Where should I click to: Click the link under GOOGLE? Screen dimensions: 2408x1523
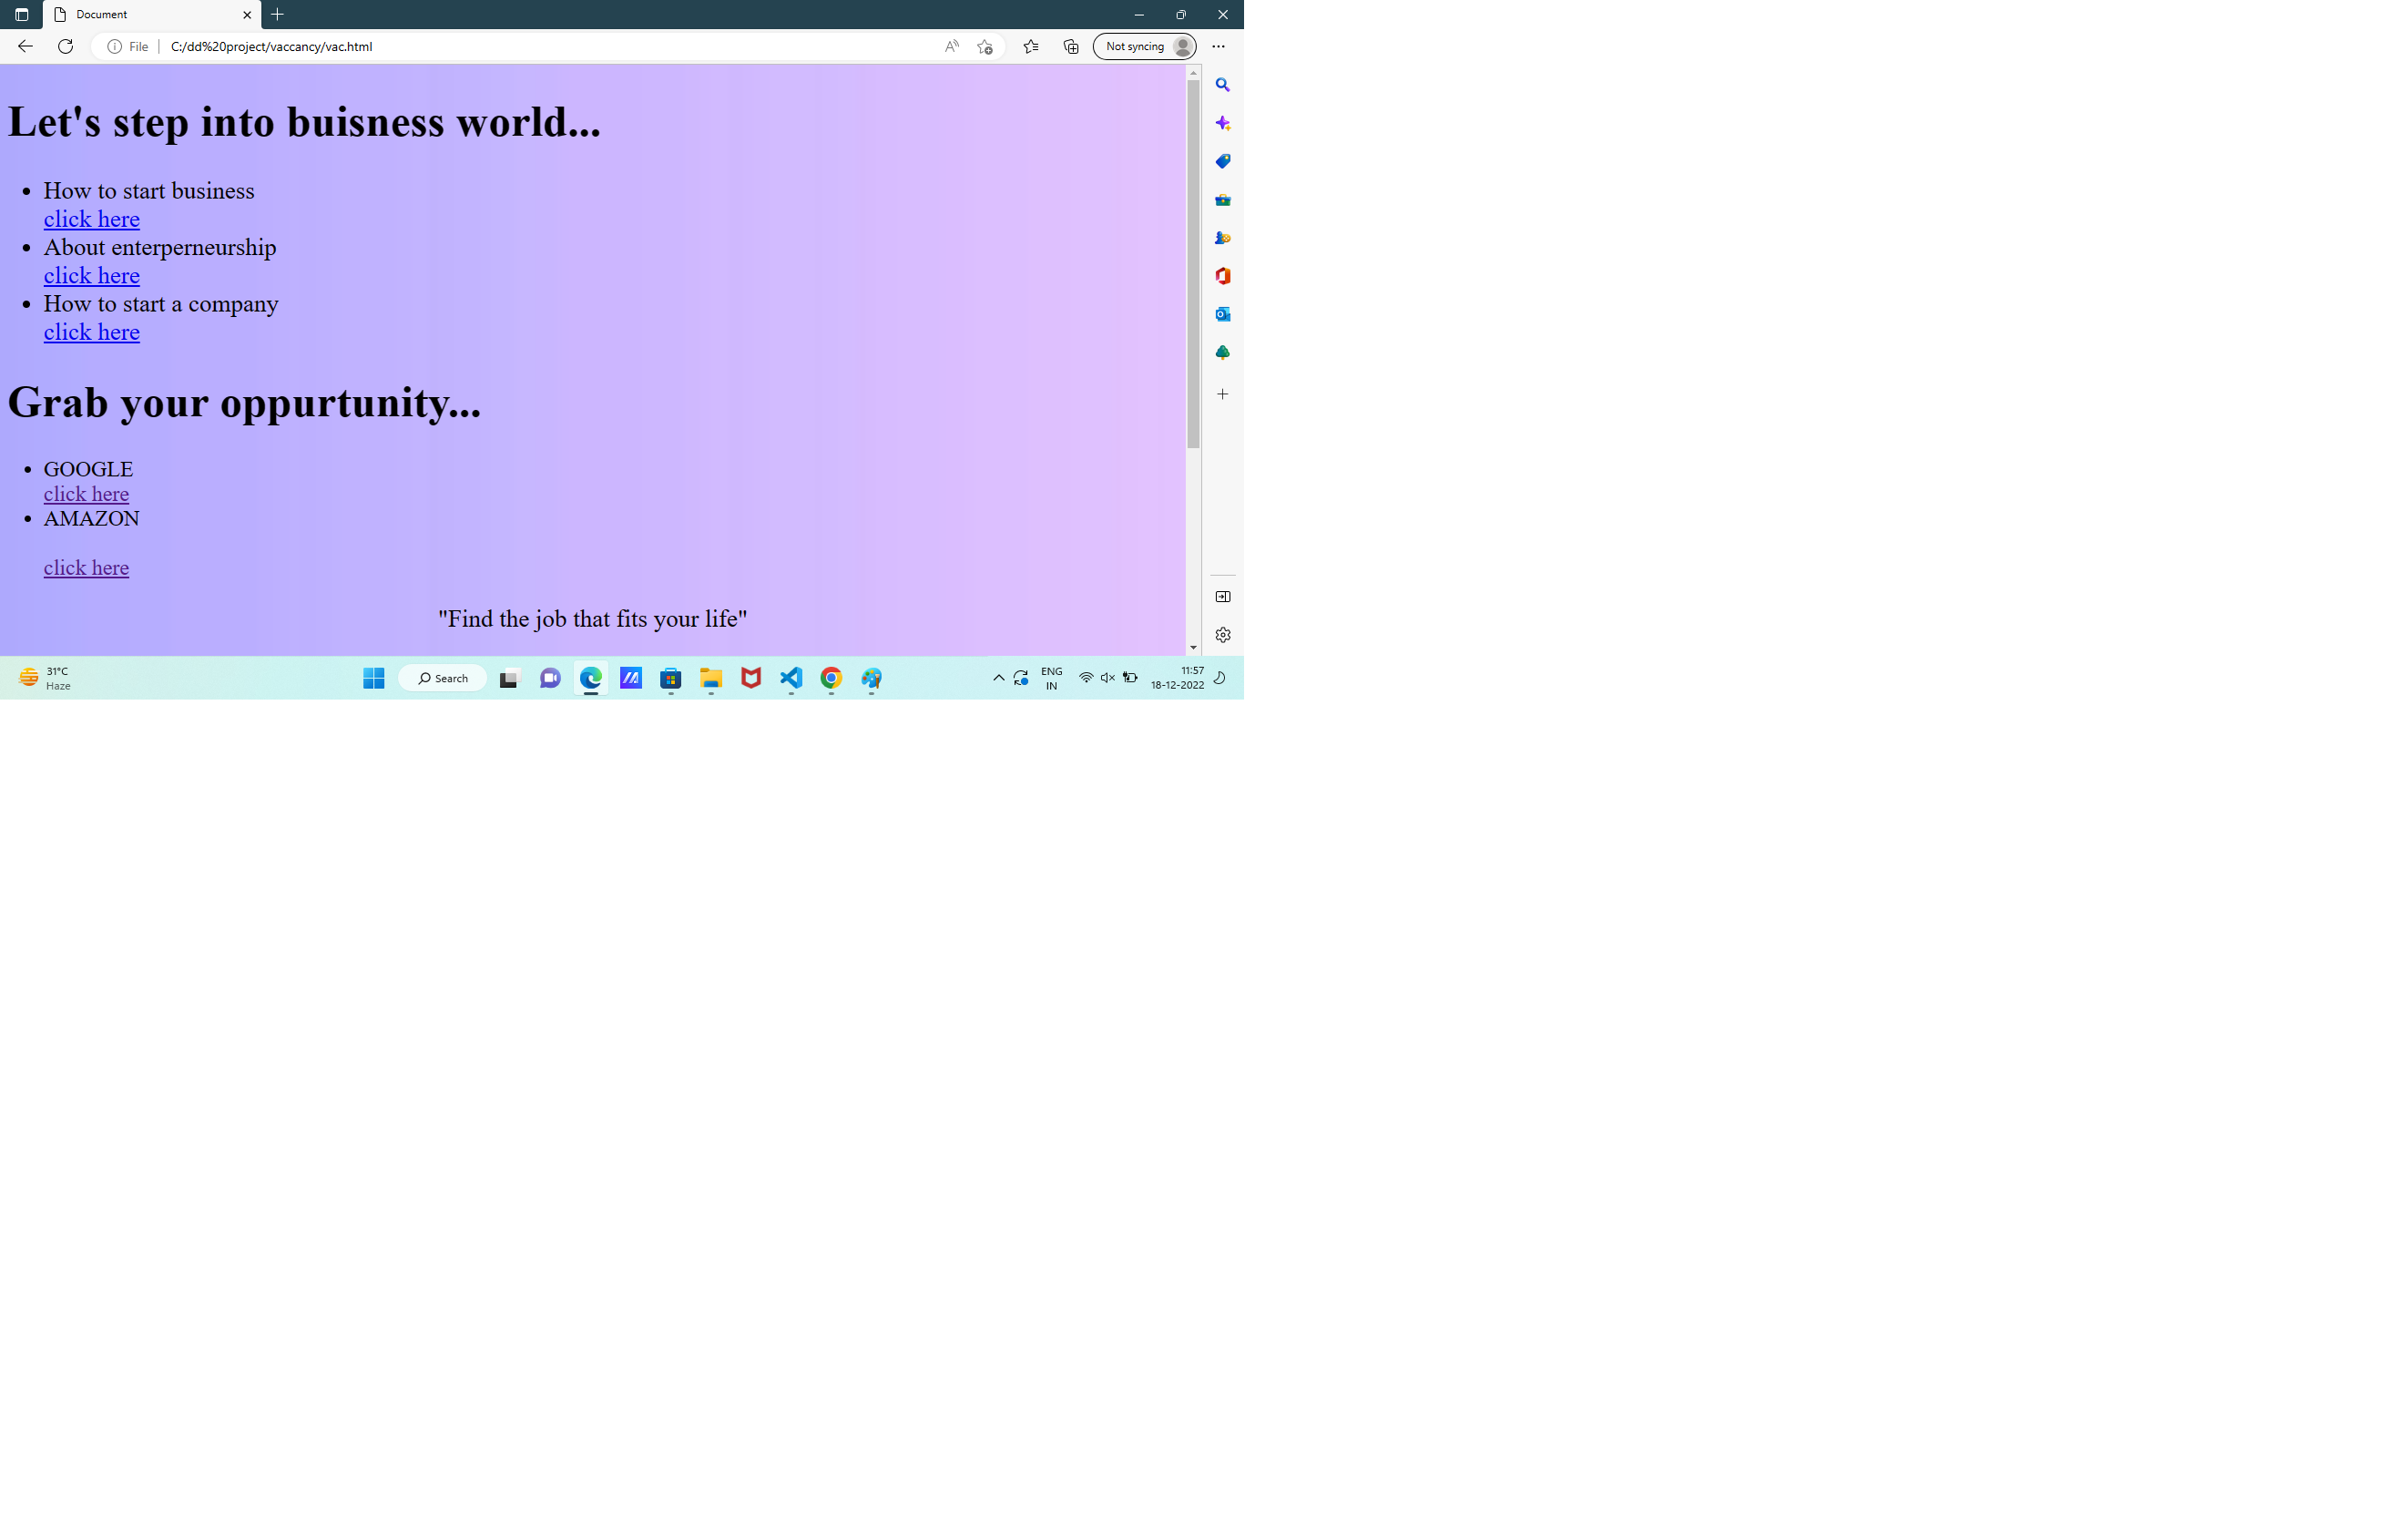[x=86, y=494]
